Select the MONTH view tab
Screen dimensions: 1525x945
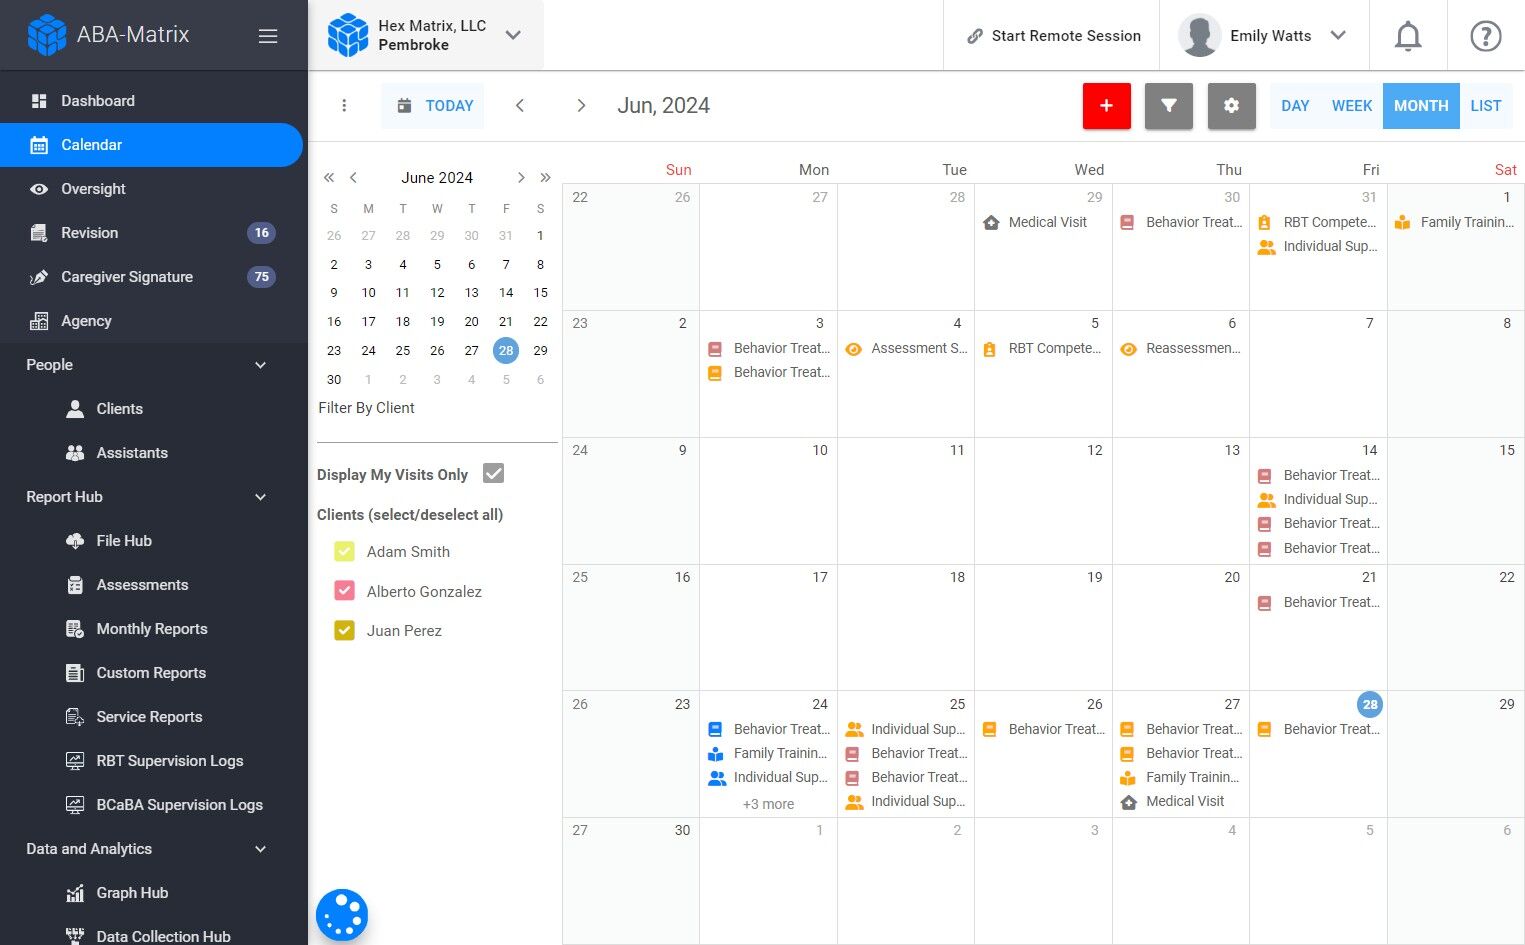[x=1421, y=106]
